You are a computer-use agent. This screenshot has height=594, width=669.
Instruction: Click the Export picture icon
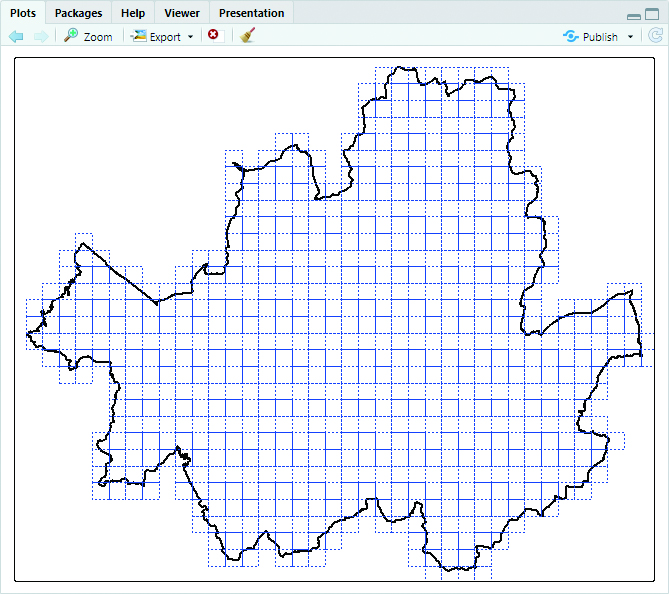139,36
